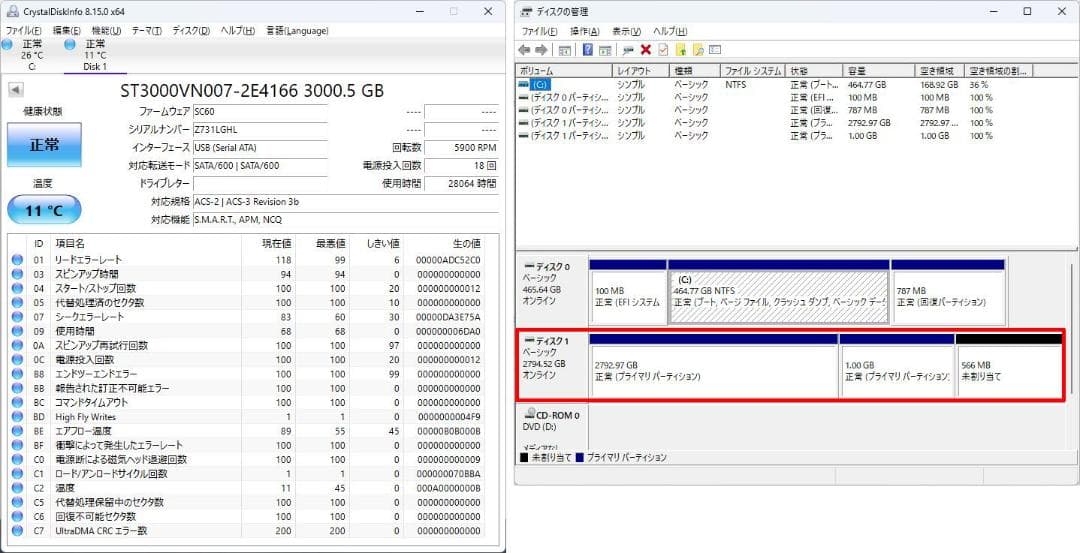This screenshot has width=1080, height=553.
Task: Sort by 容量 column header
Action: (x=878, y=71)
